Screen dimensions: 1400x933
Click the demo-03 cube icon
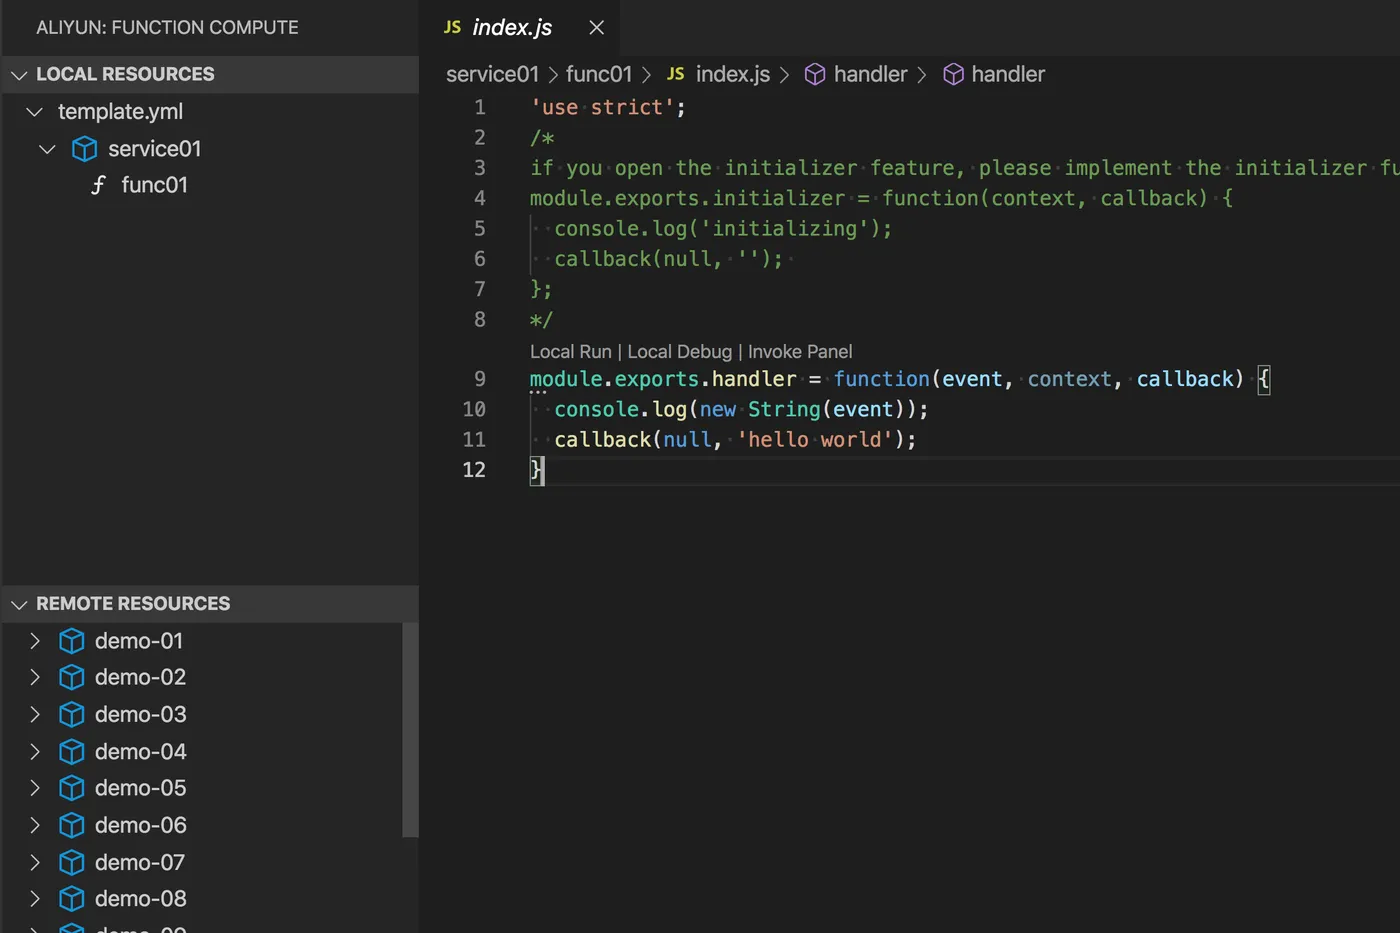72,715
